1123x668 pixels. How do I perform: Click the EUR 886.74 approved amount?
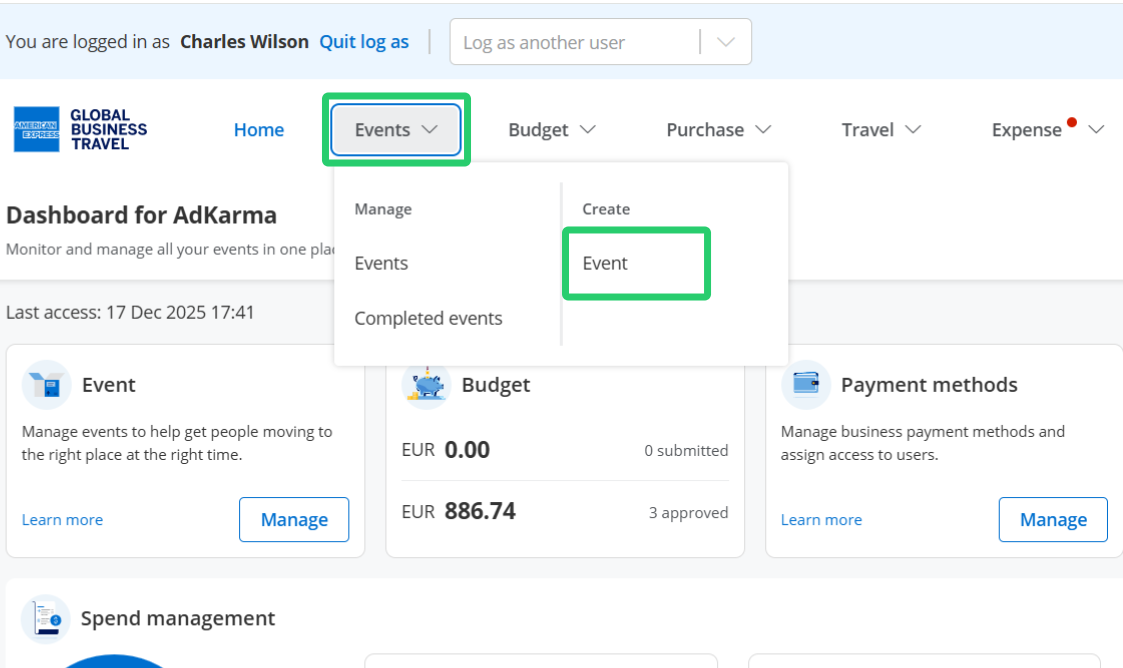point(458,511)
